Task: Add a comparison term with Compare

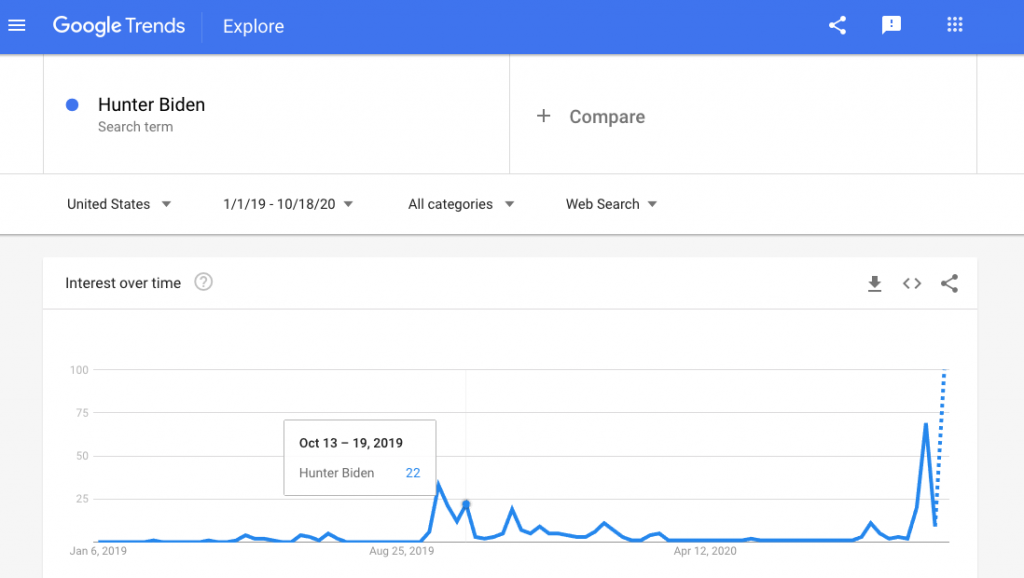Action: point(591,116)
